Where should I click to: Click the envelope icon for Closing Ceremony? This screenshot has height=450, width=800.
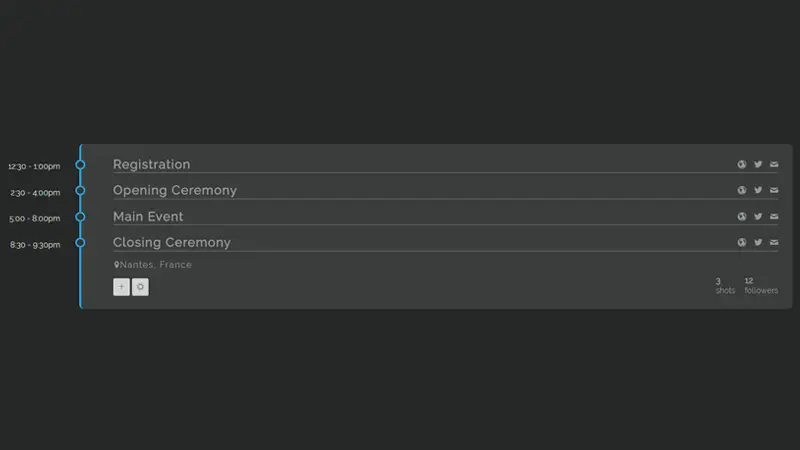(774, 243)
